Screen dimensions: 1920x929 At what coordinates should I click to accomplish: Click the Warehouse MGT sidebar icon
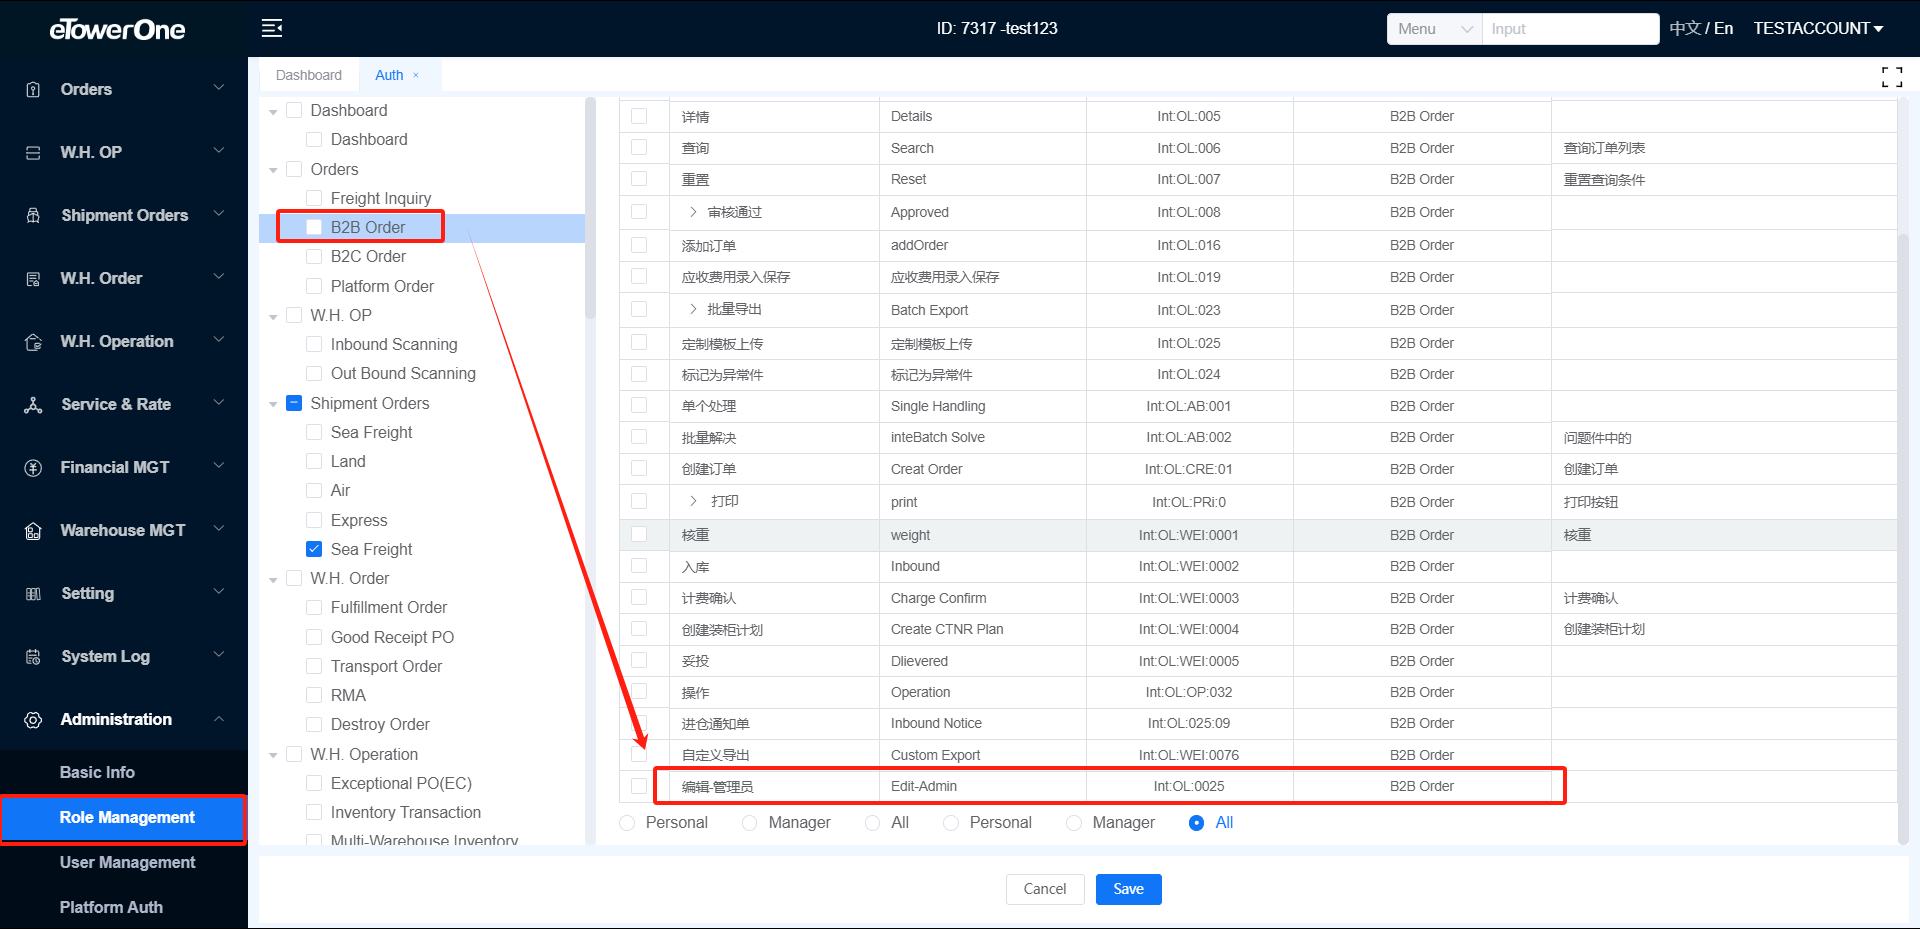[33, 531]
